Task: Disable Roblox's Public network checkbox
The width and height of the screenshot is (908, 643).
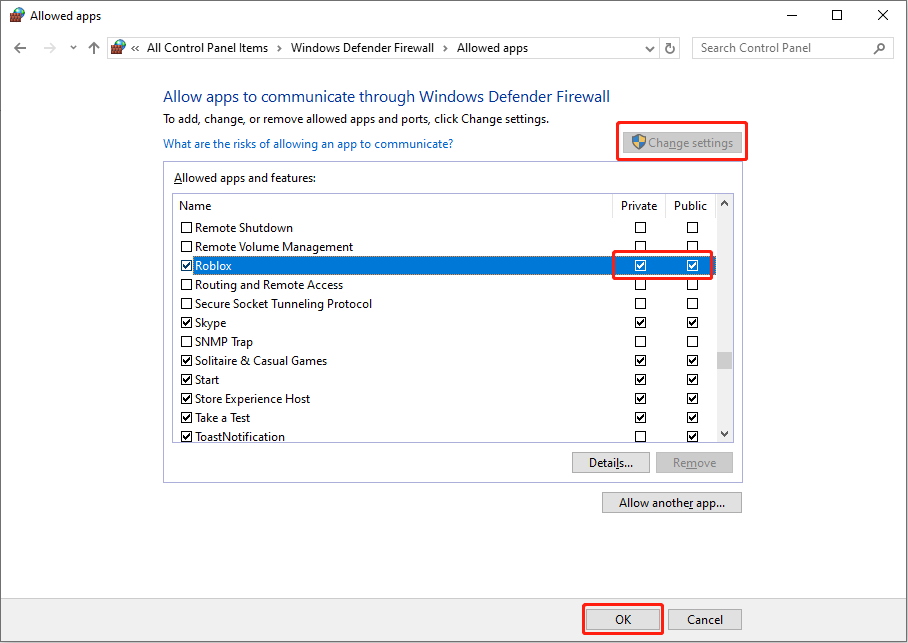Action: click(691, 265)
